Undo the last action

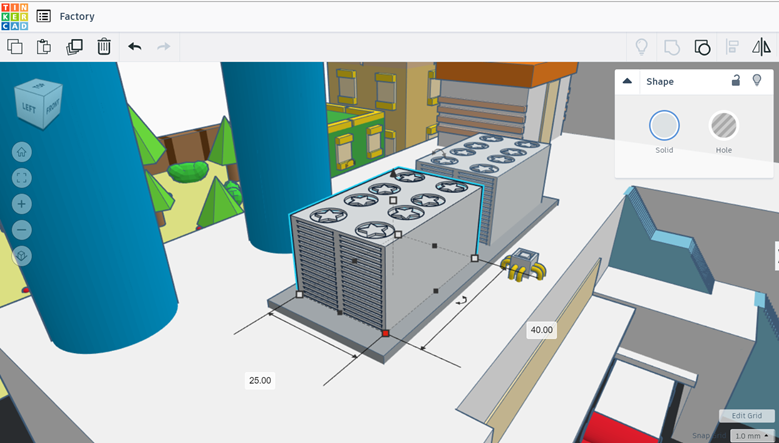135,47
